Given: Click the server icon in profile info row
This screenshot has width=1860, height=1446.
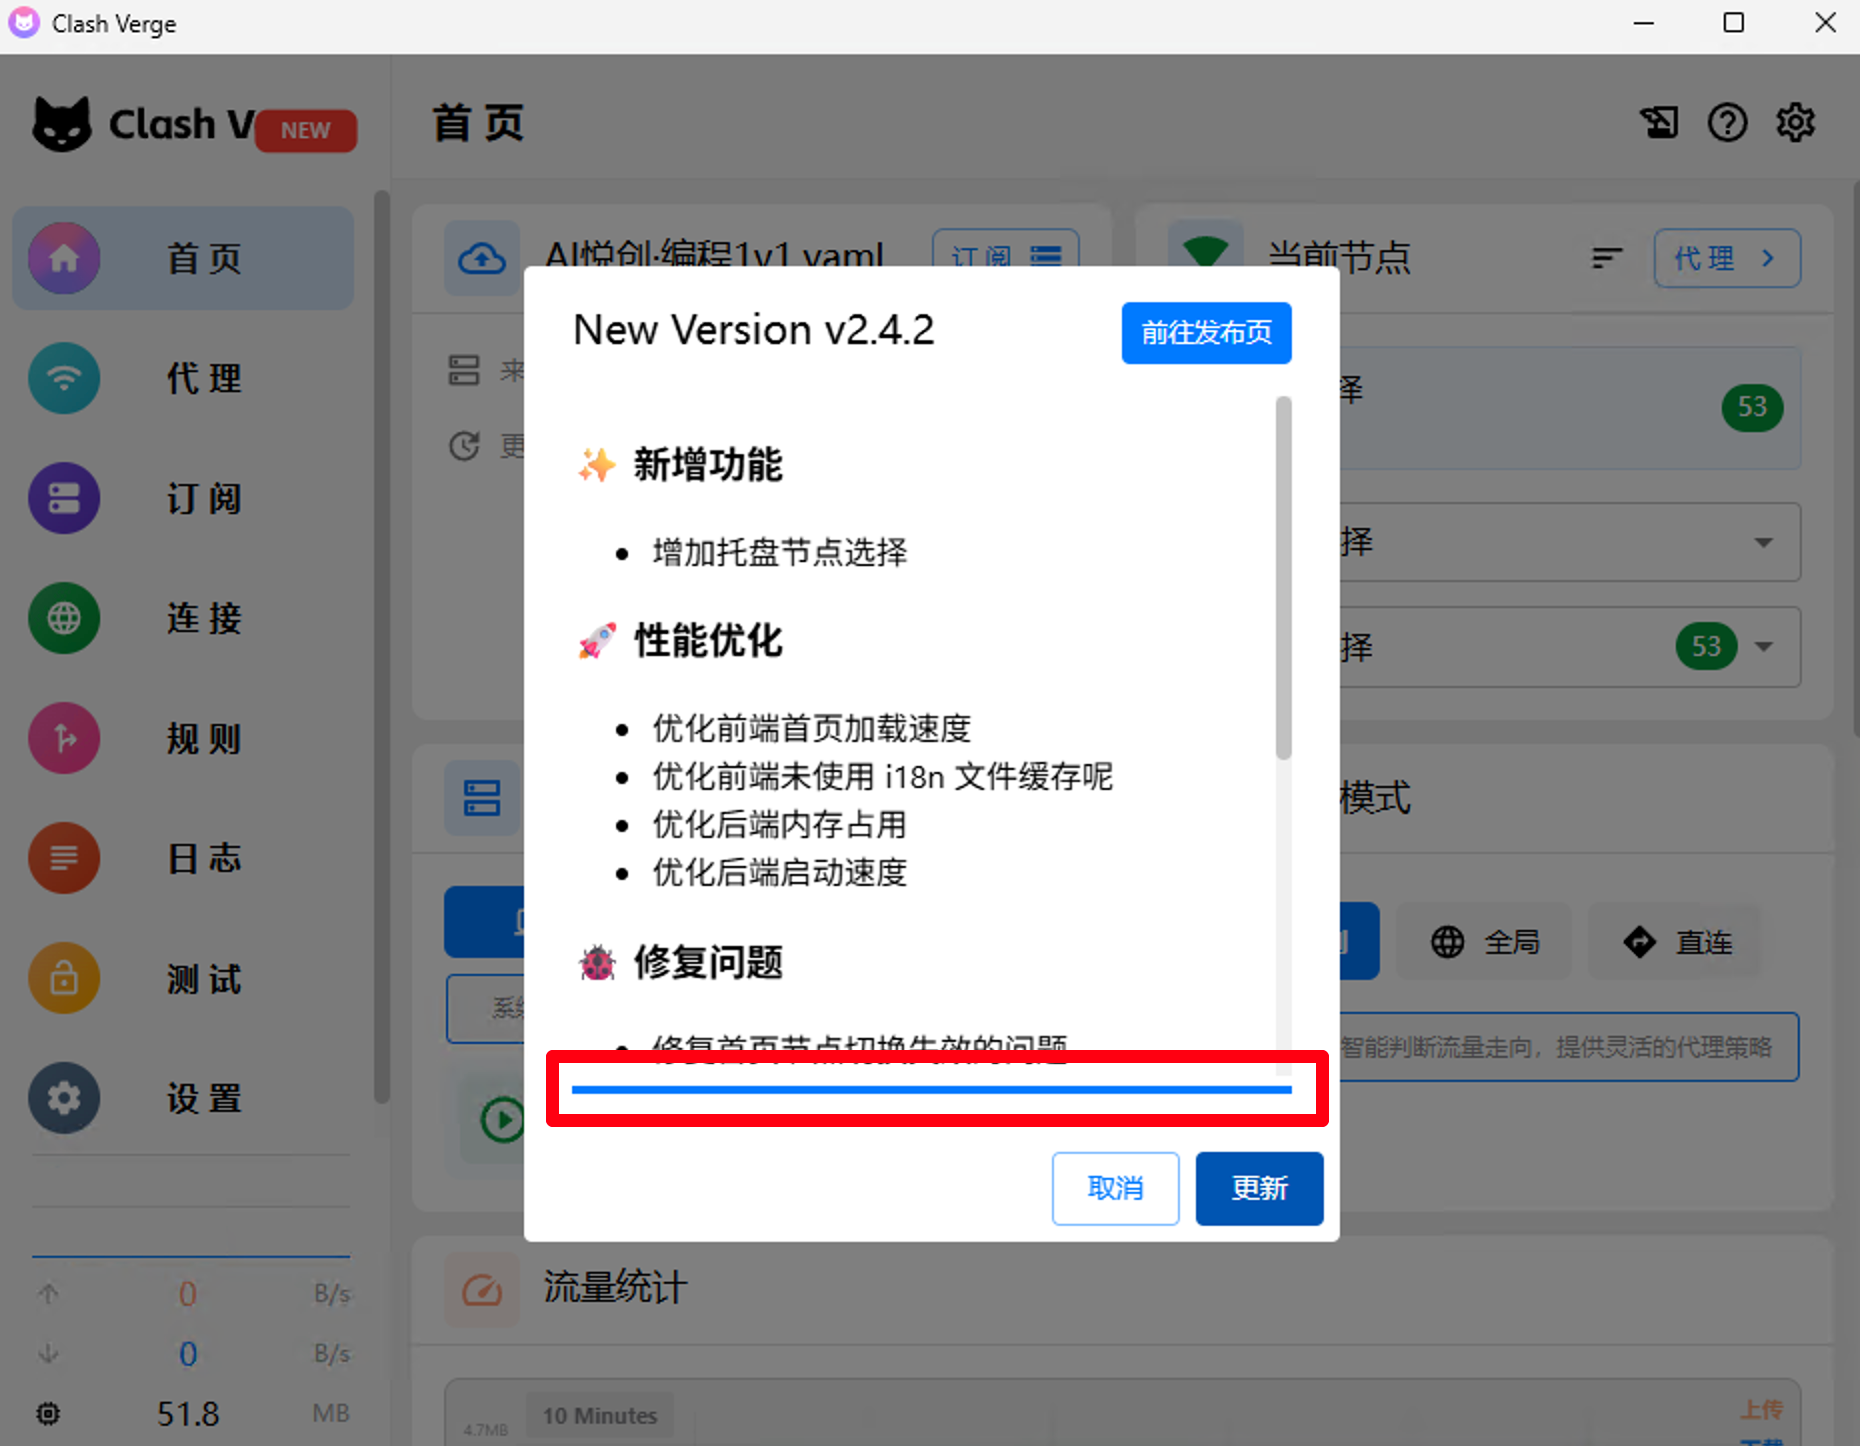Looking at the screenshot, I should click(464, 370).
